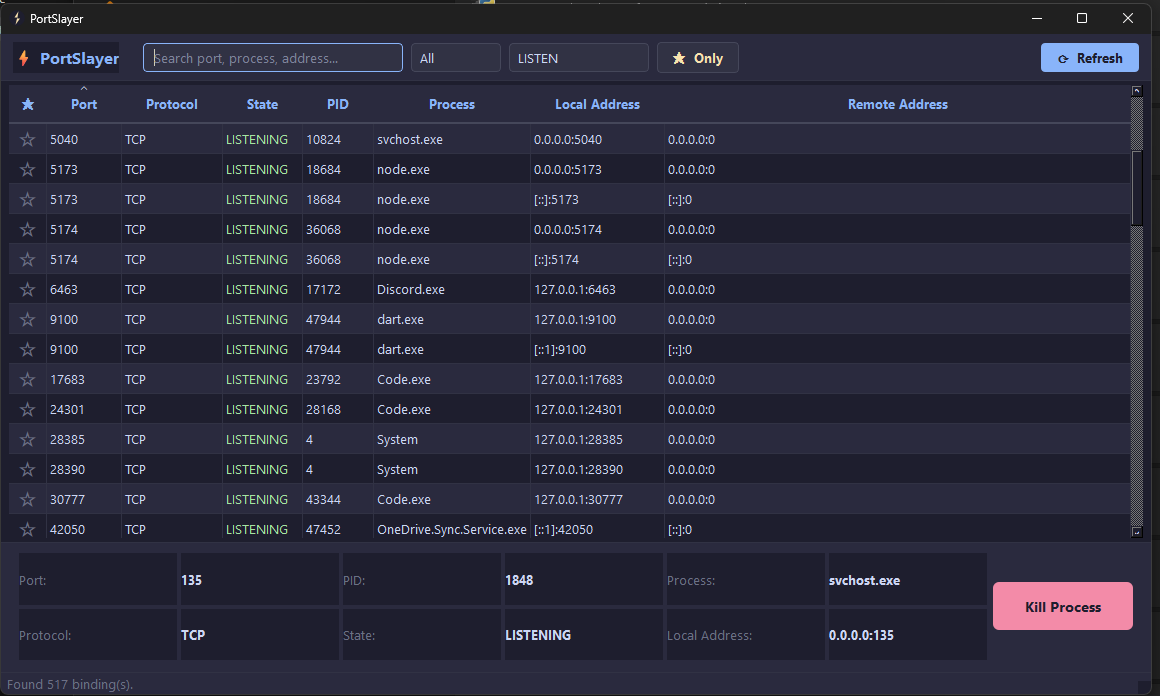Star the dart.exe row with address 127.0.0.1:9100

click(x=27, y=320)
